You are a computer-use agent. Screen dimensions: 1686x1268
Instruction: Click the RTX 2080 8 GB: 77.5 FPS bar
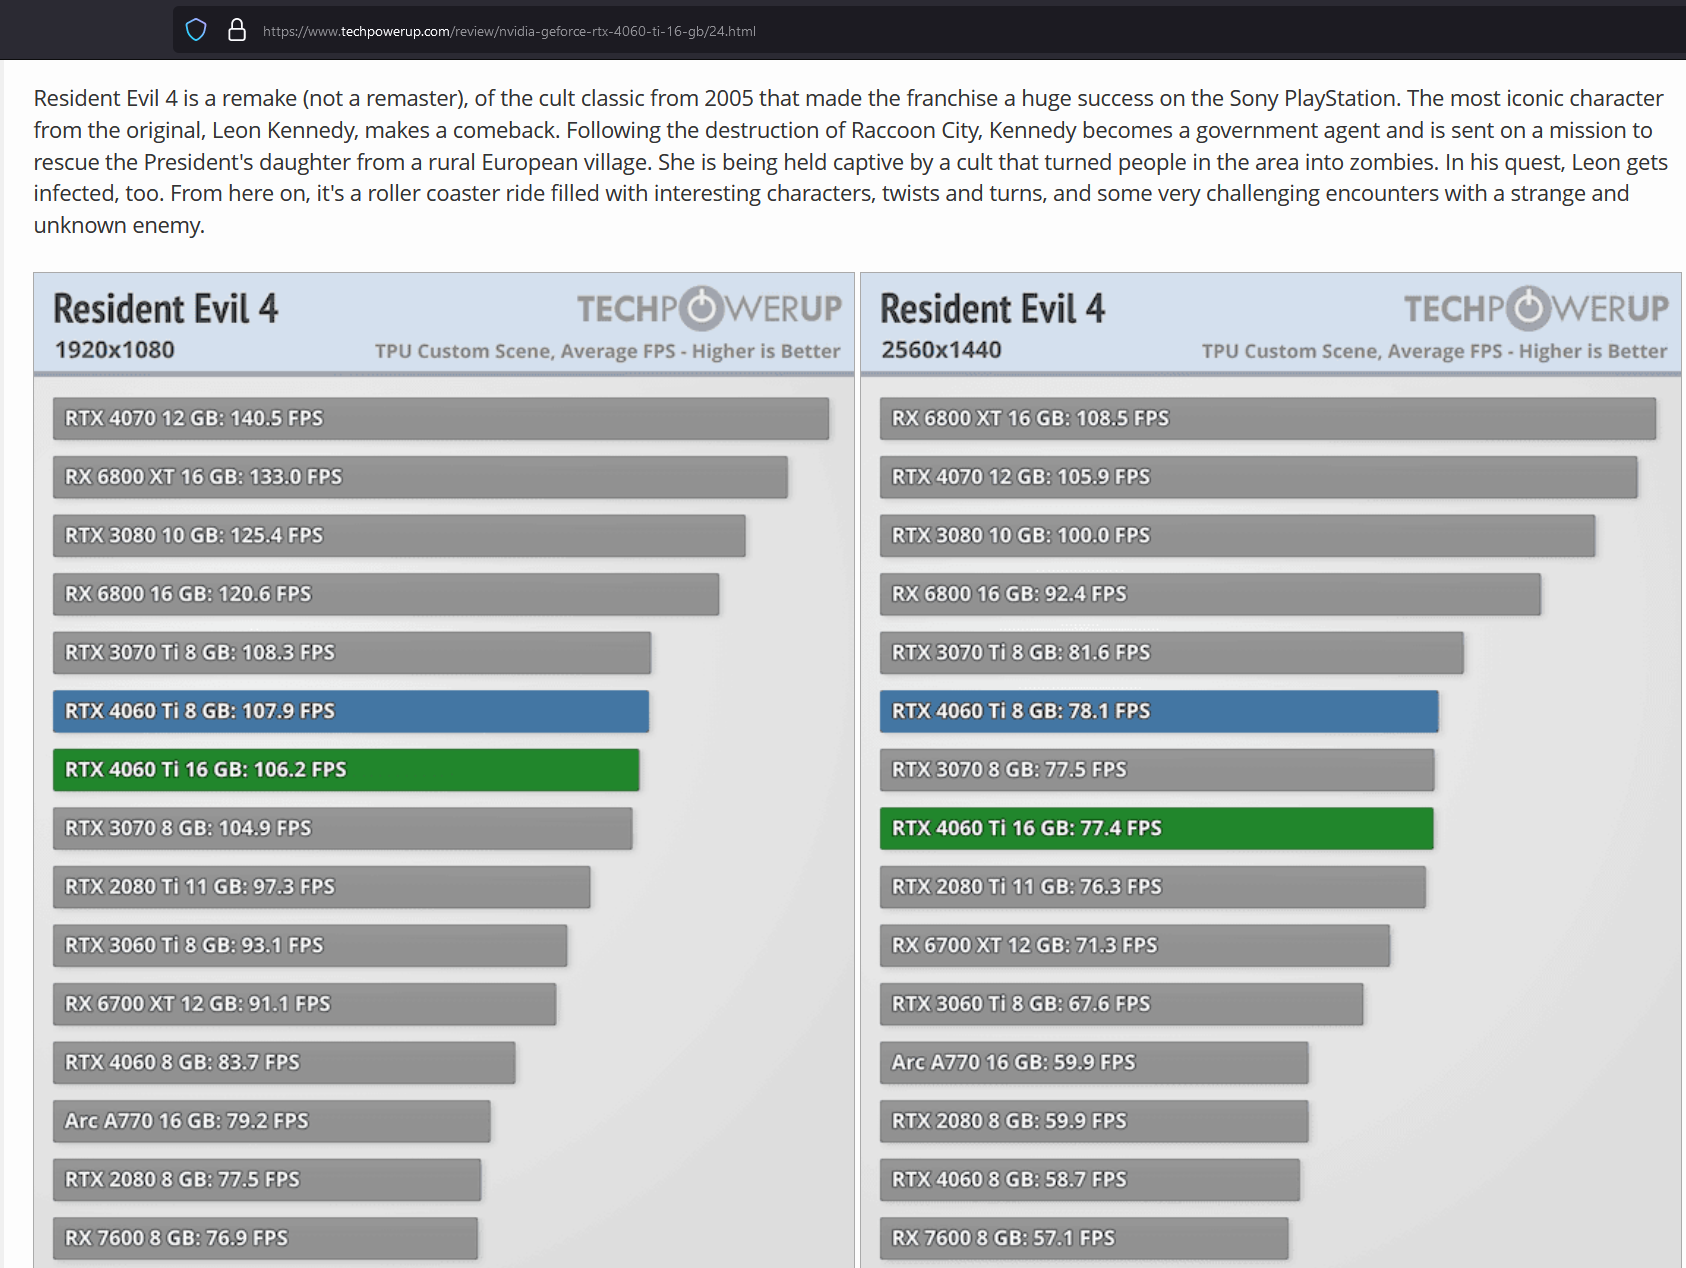pos(267,1179)
